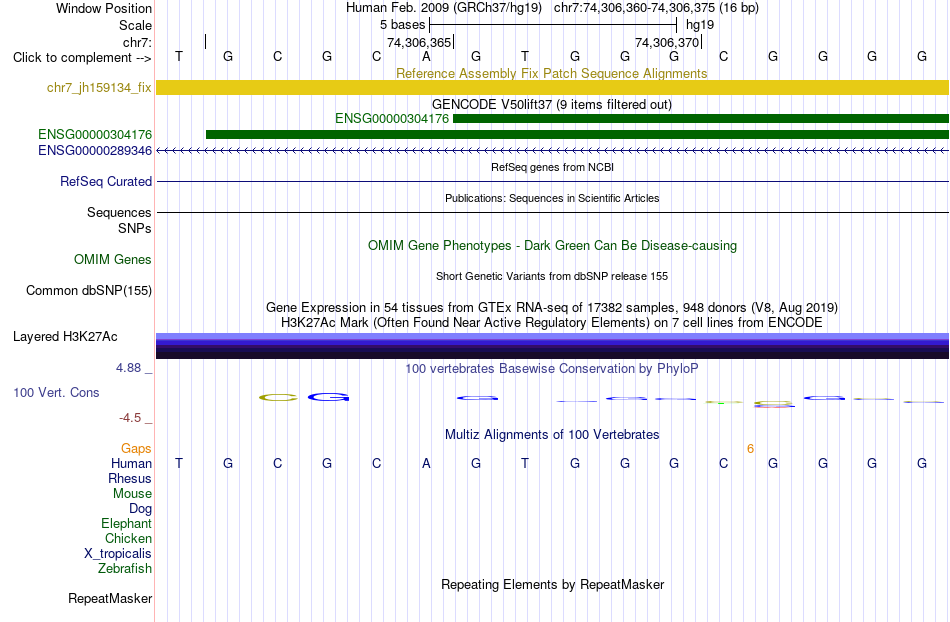Select the Rhesus species label
Viewport: 950px width, 622px height.
click(130, 478)
